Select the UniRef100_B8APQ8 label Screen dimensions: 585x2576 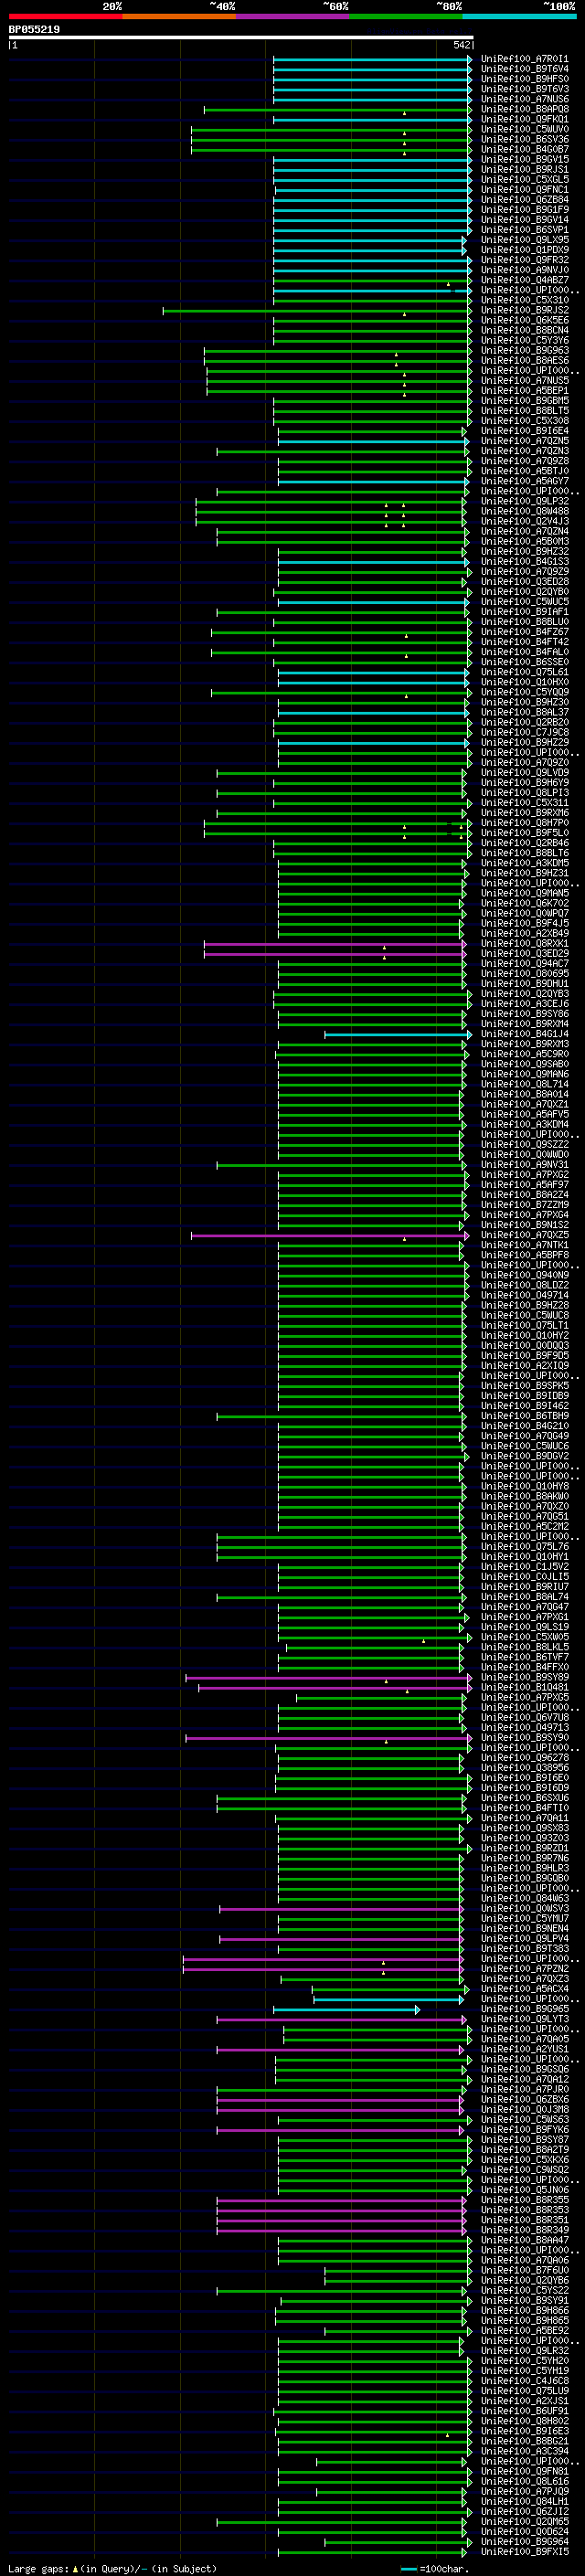(x=525, y=110)
